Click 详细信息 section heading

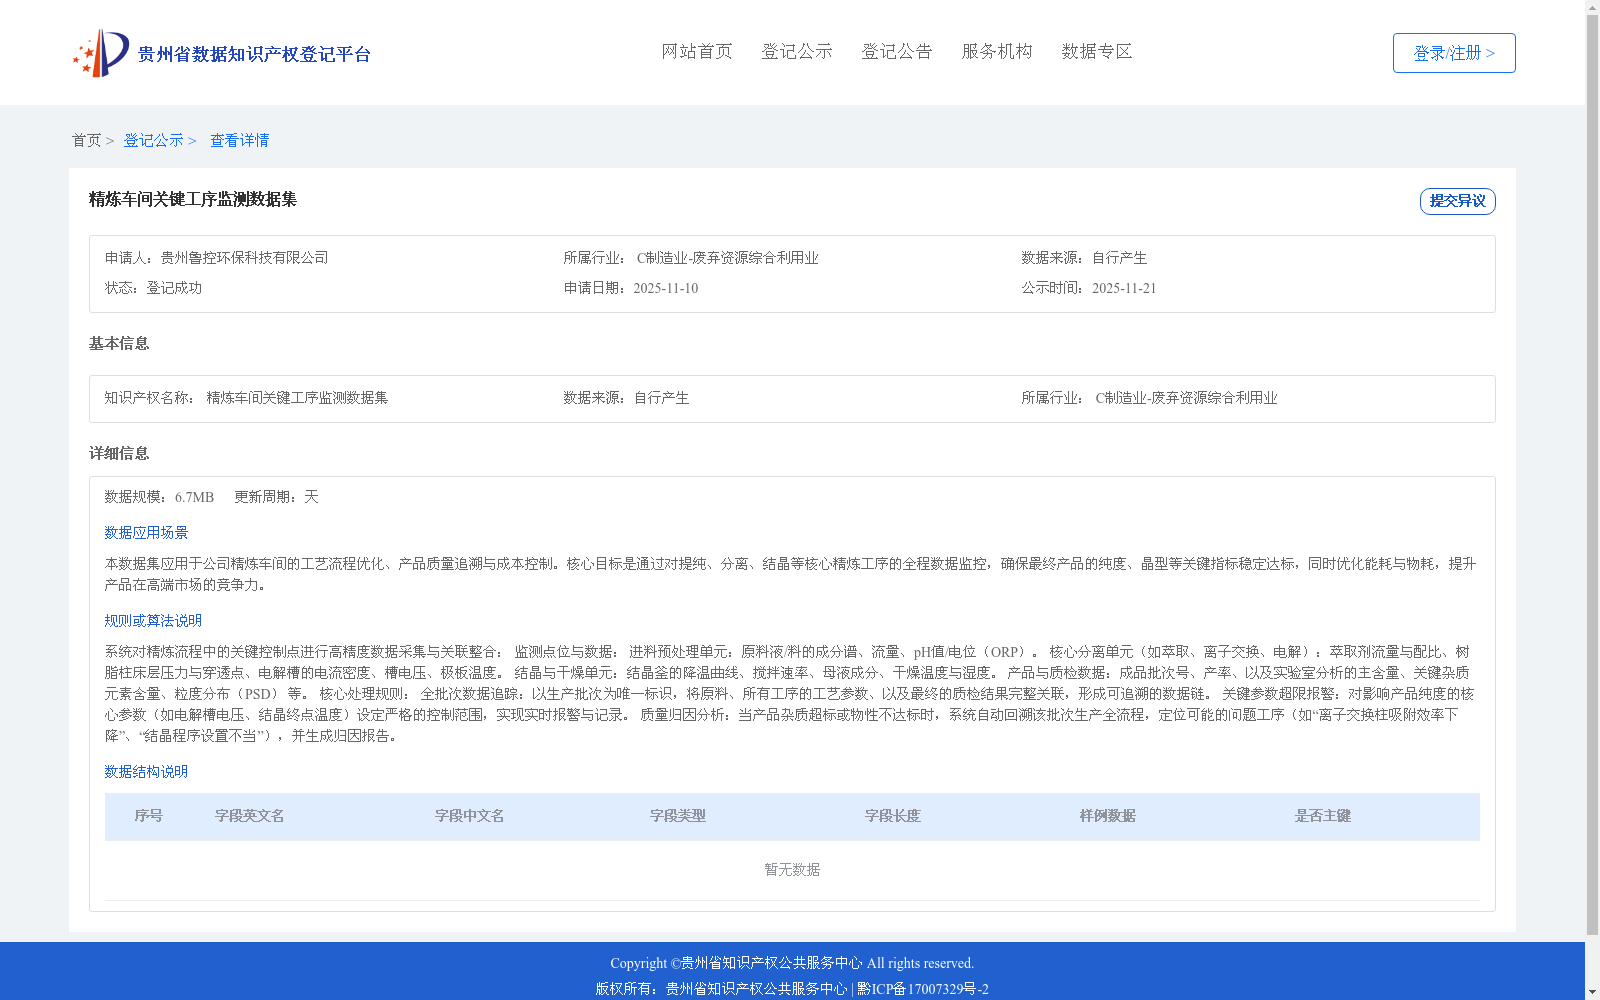point(119,453)
